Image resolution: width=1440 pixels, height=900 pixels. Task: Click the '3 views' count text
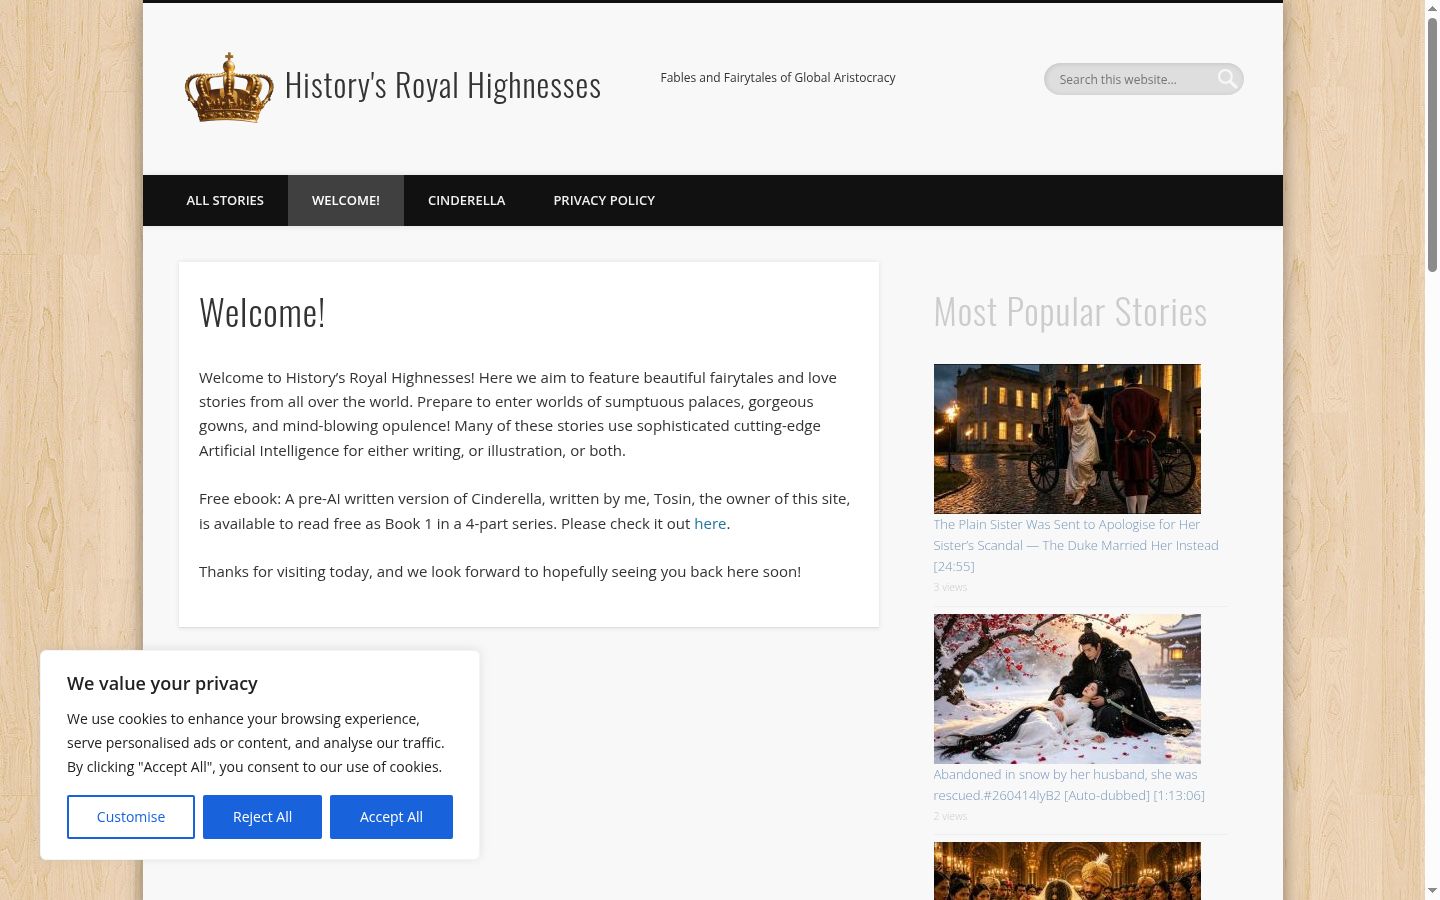[x=950, y=587]
